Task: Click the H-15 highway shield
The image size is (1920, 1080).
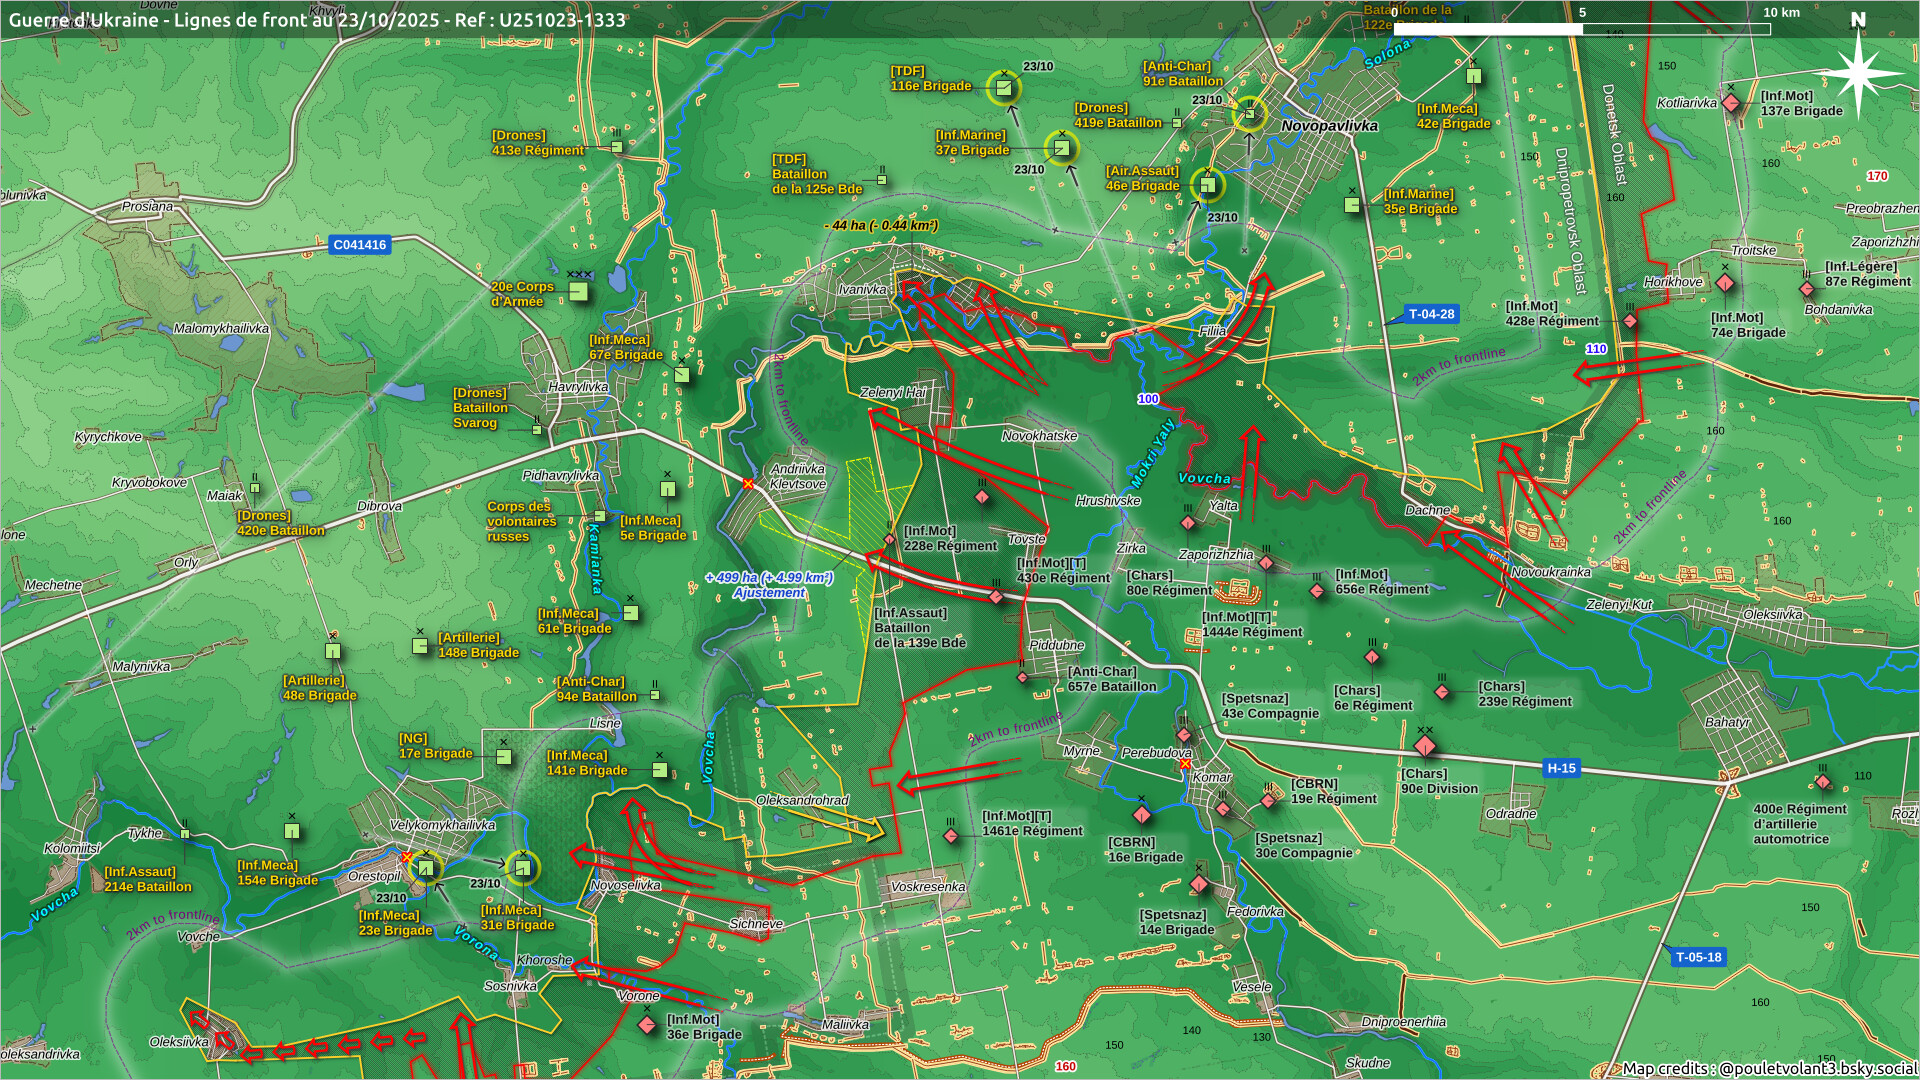Action: pos(1560,768)
